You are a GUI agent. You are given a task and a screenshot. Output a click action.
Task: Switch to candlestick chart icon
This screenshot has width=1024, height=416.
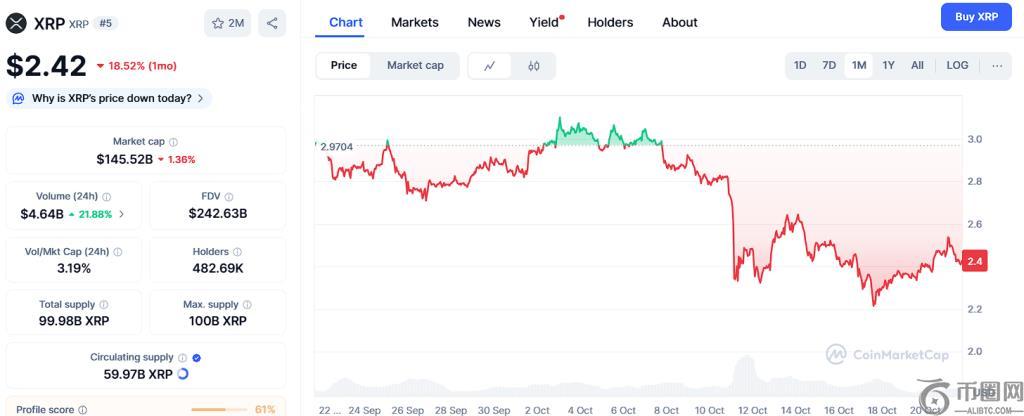coord(534,66)
